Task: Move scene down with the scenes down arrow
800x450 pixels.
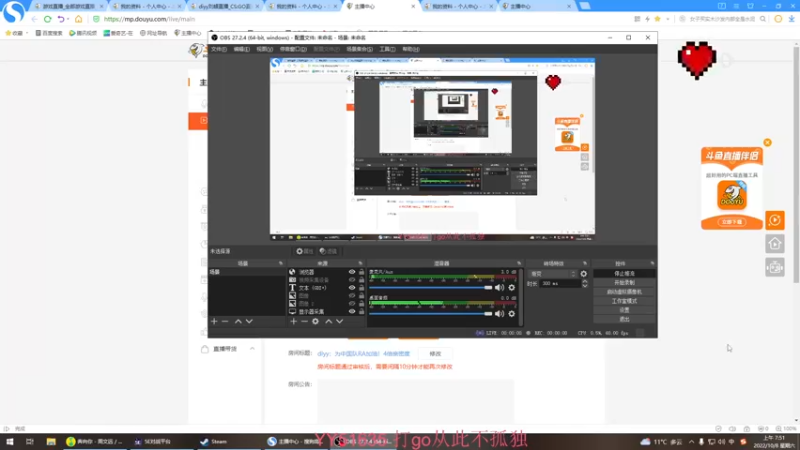Action: coord(249,321)
